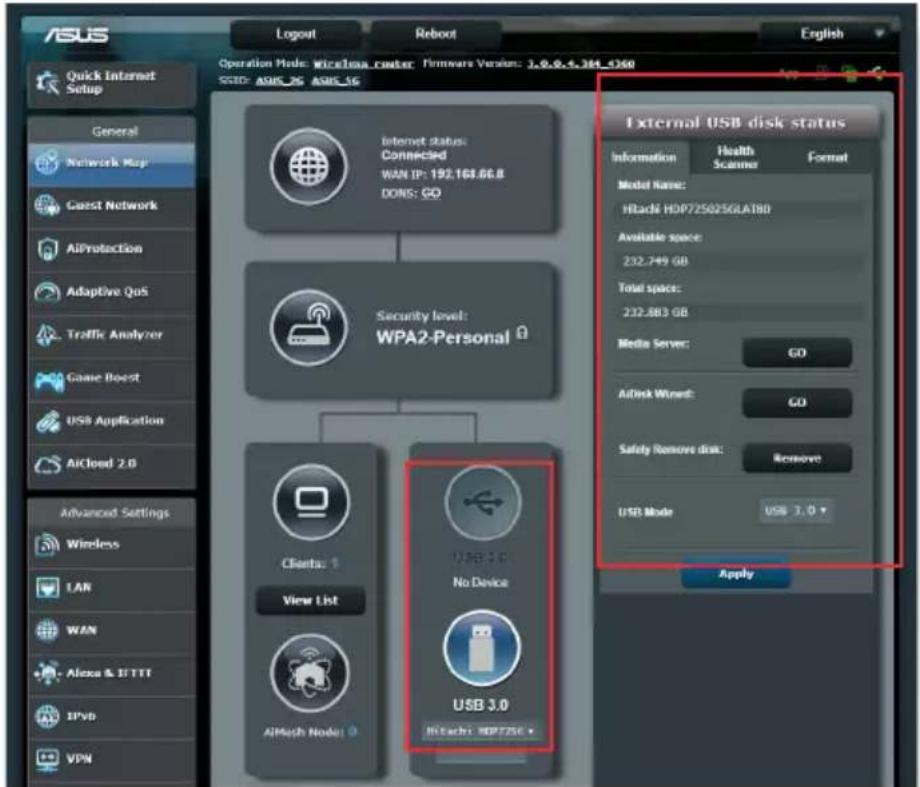Click the View List button
Viewport: 920px width, 787px height.
point(310,600)
